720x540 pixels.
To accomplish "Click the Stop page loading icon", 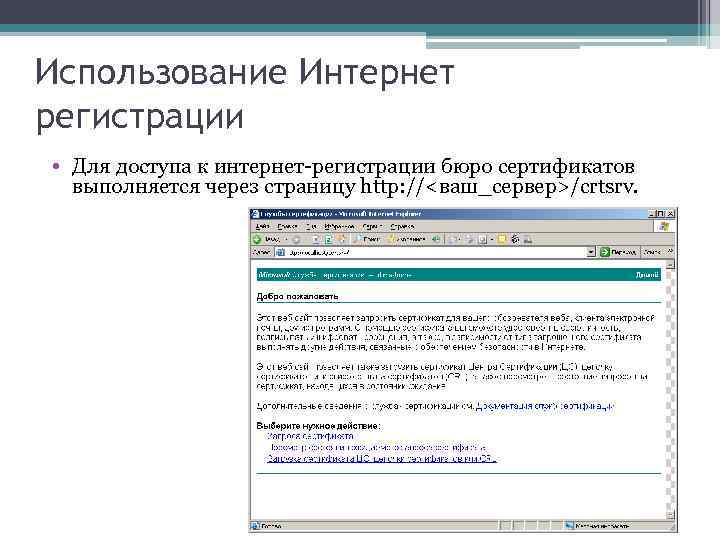I will coord(316,239).
